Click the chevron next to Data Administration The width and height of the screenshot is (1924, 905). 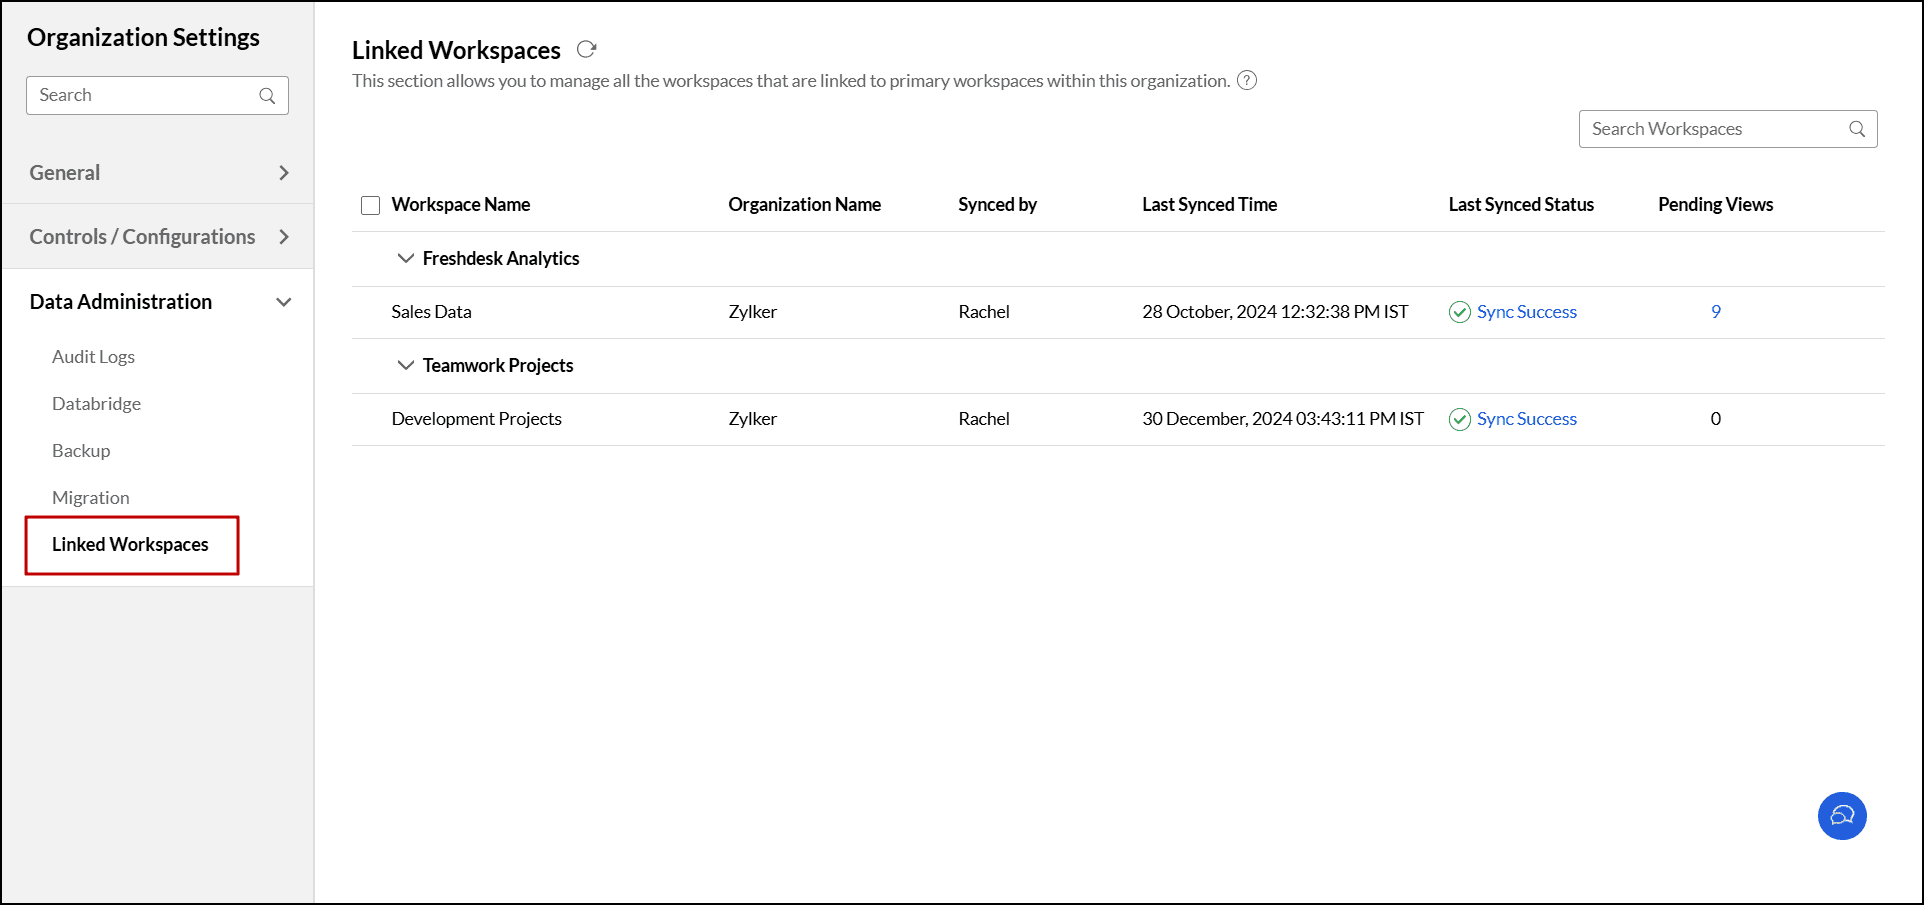[x=284, y=301]
